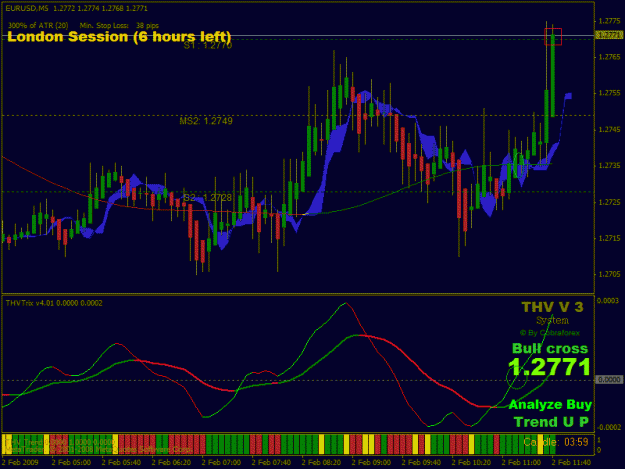Image resolution: width=625 pixels, height=469 pixels.
Task: Click the 'London Session (6 hours left)' banner
Action: click(x=119, y=37)
